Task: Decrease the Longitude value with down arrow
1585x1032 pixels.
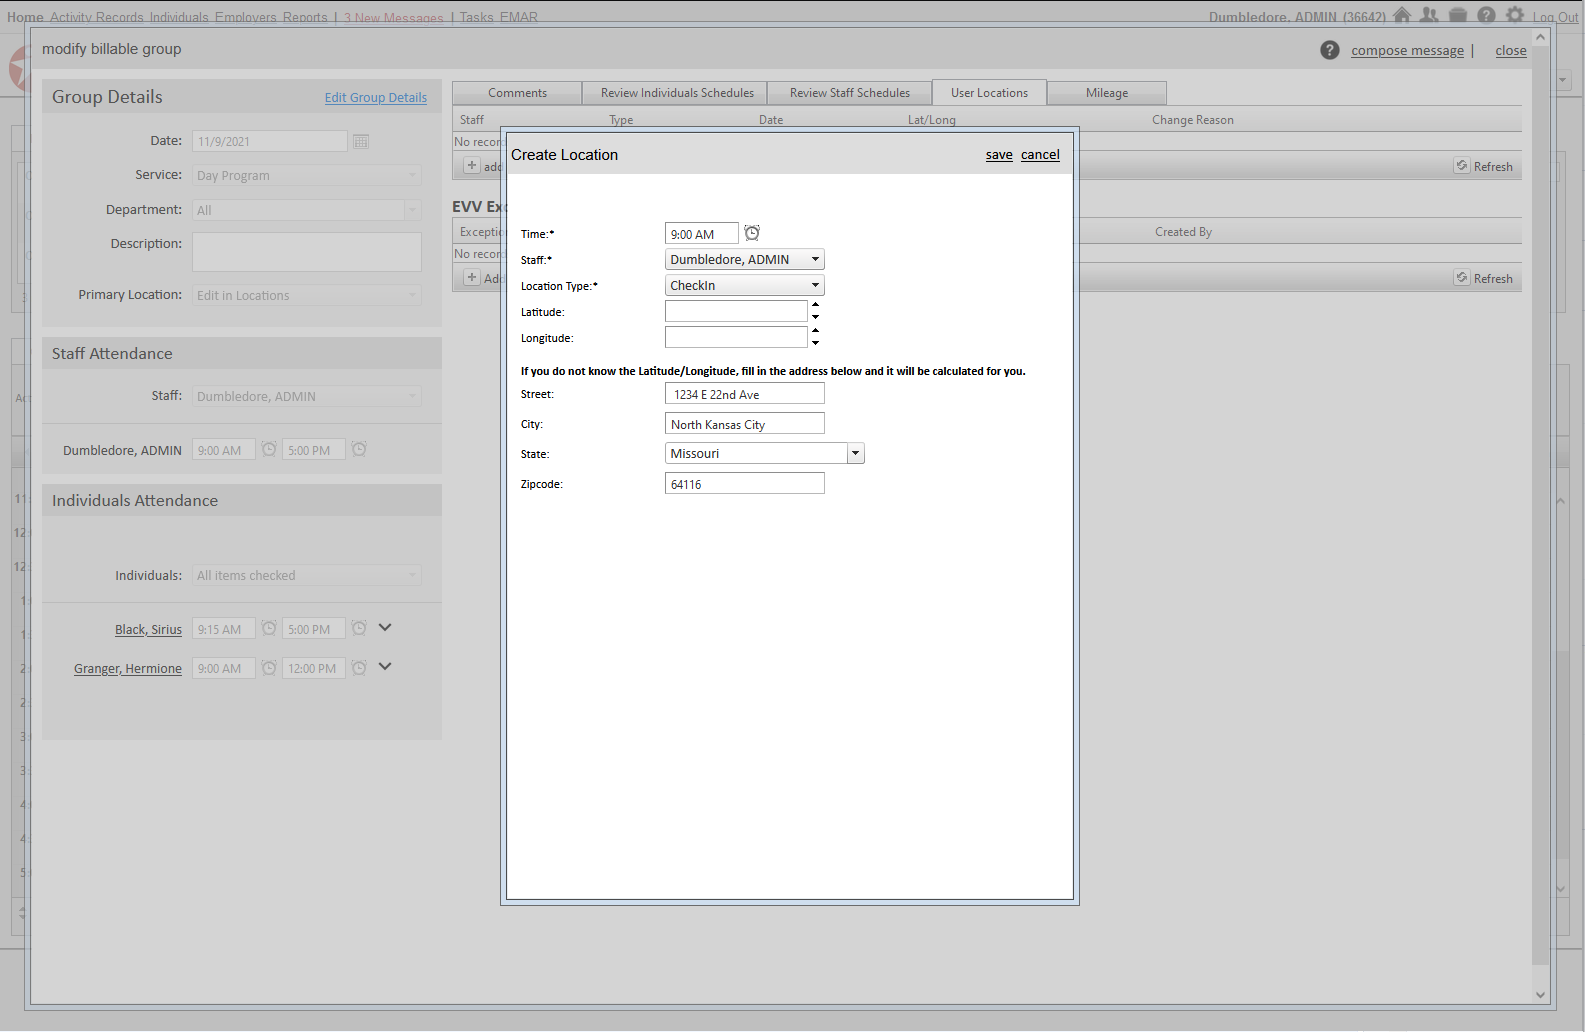Action: click(x=815, y=343)
